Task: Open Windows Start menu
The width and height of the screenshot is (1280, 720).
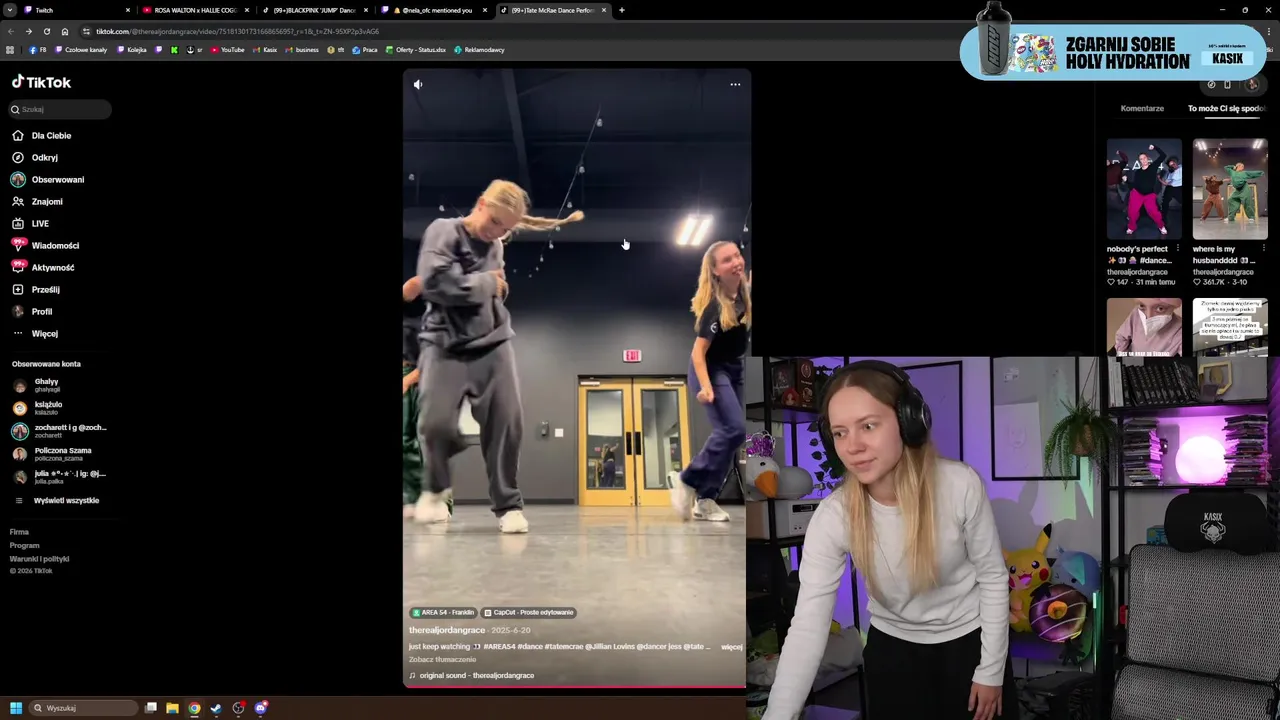Action: (16, 708)
